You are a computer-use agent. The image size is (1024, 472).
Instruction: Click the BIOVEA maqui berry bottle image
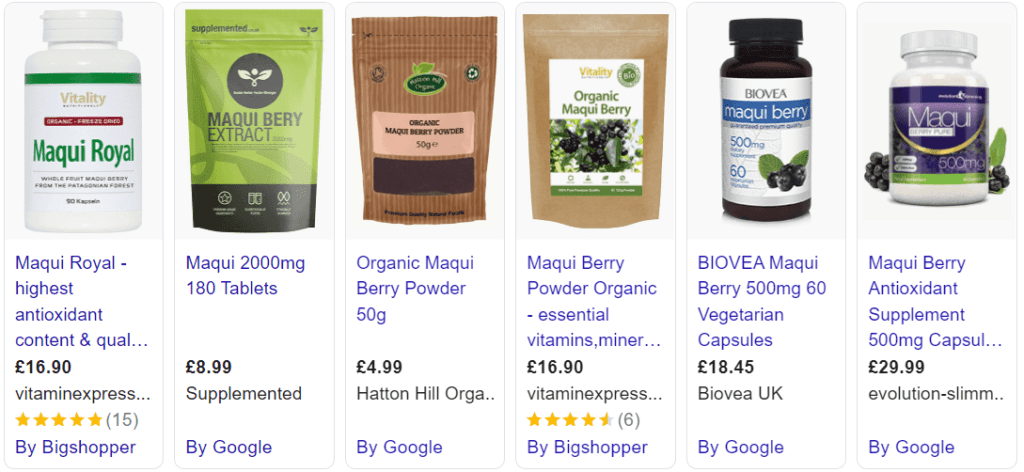(x=766, y=120)
